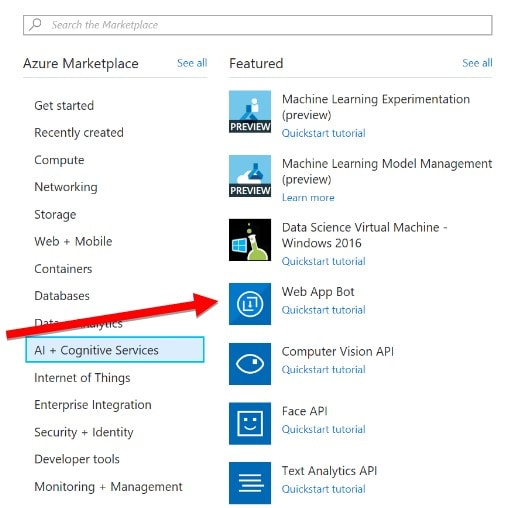Open Quickstart tutorial for Machine Learning Experimentation
The width and height of the screenshot is (508, 508).
click(x=324, y=133)
